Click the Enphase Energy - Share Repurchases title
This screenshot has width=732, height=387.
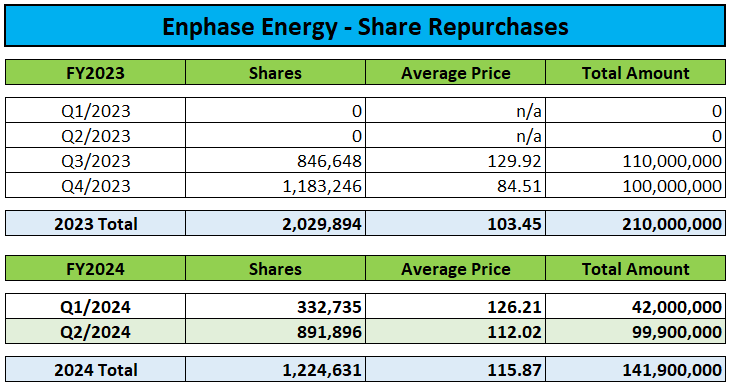(365, 26)
